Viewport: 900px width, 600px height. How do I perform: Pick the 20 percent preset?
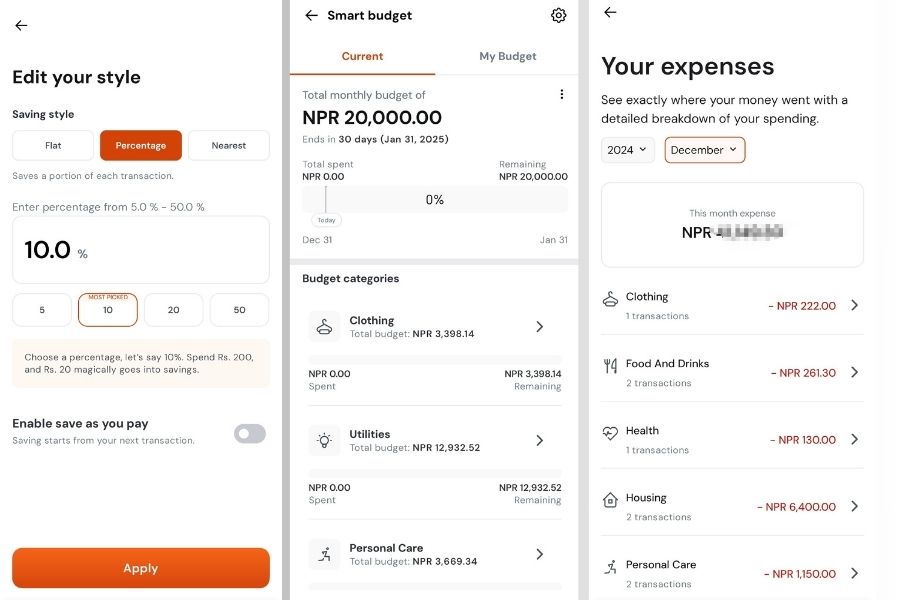pyautogui.click(x=174, y=310)
